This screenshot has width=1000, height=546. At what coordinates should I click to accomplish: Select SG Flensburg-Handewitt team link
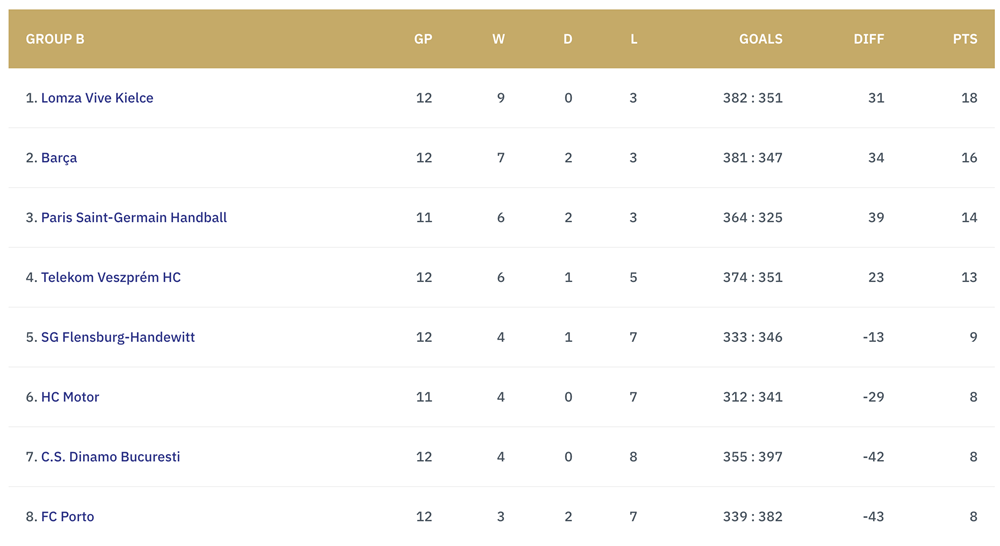click(118, 337)
